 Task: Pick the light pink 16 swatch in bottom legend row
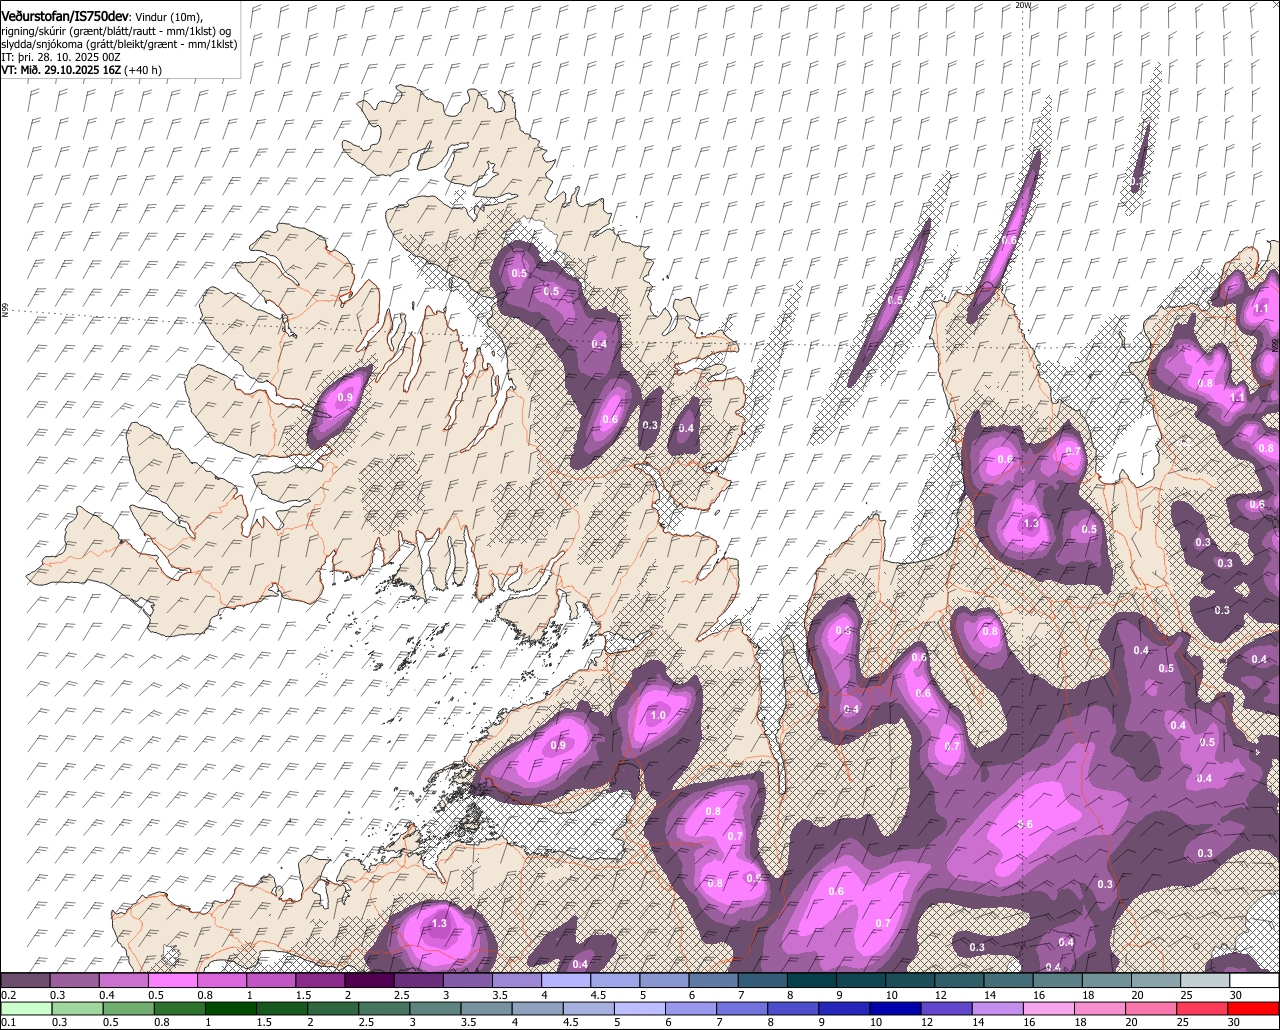coord(1050,1008)
